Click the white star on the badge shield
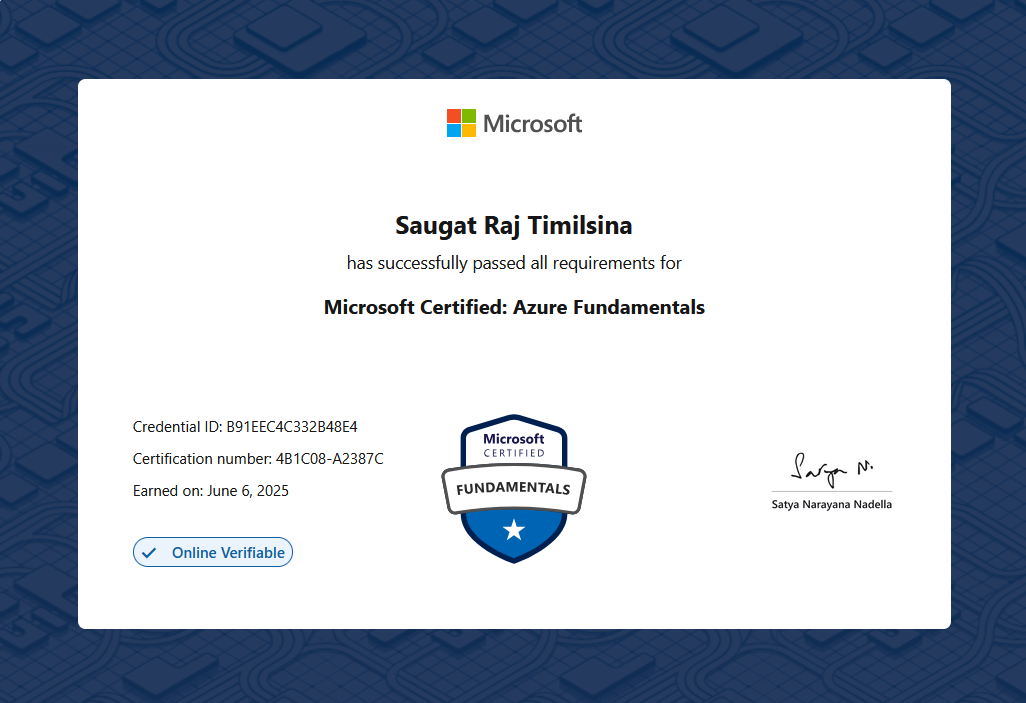The height and width of the screenshot is (703, 1026). click(513, 528)
